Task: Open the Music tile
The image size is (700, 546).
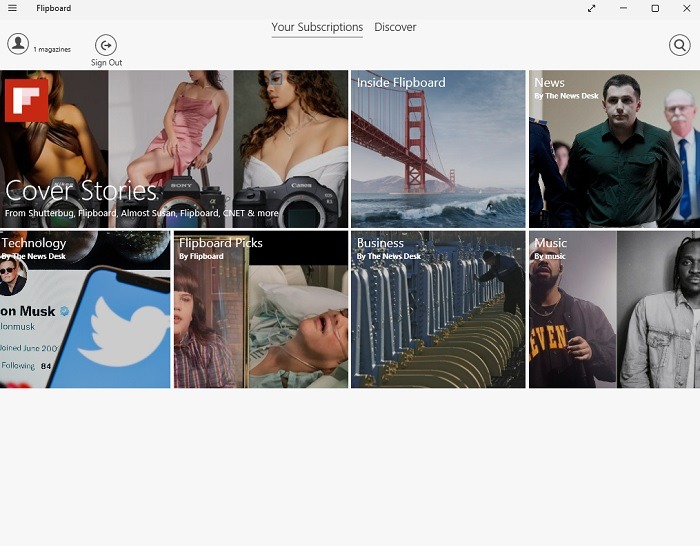Action: 614,309
